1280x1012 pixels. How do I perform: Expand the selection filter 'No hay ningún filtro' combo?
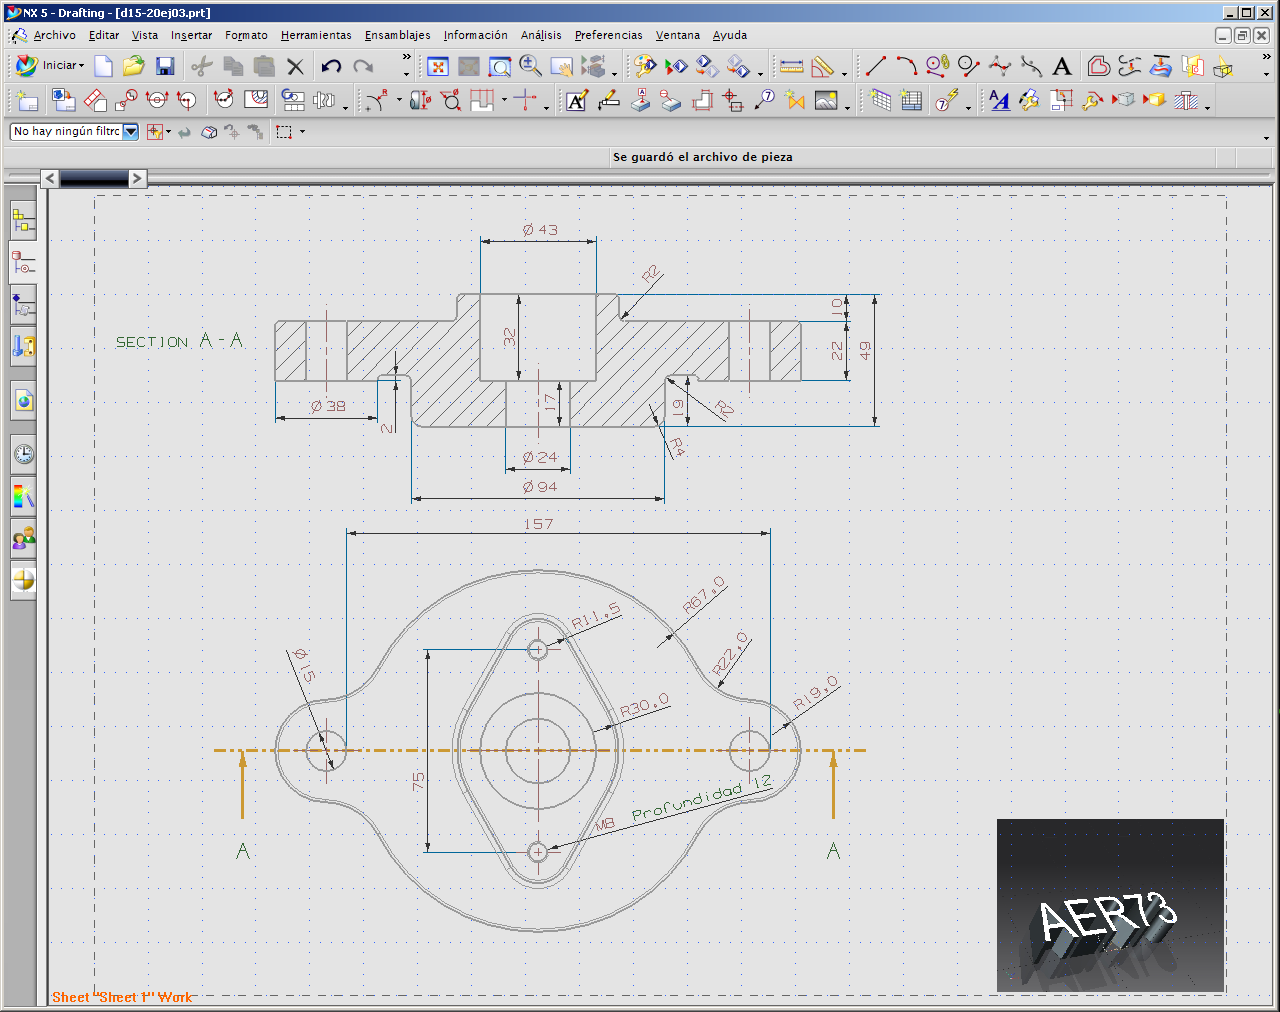tap(131, 131)
